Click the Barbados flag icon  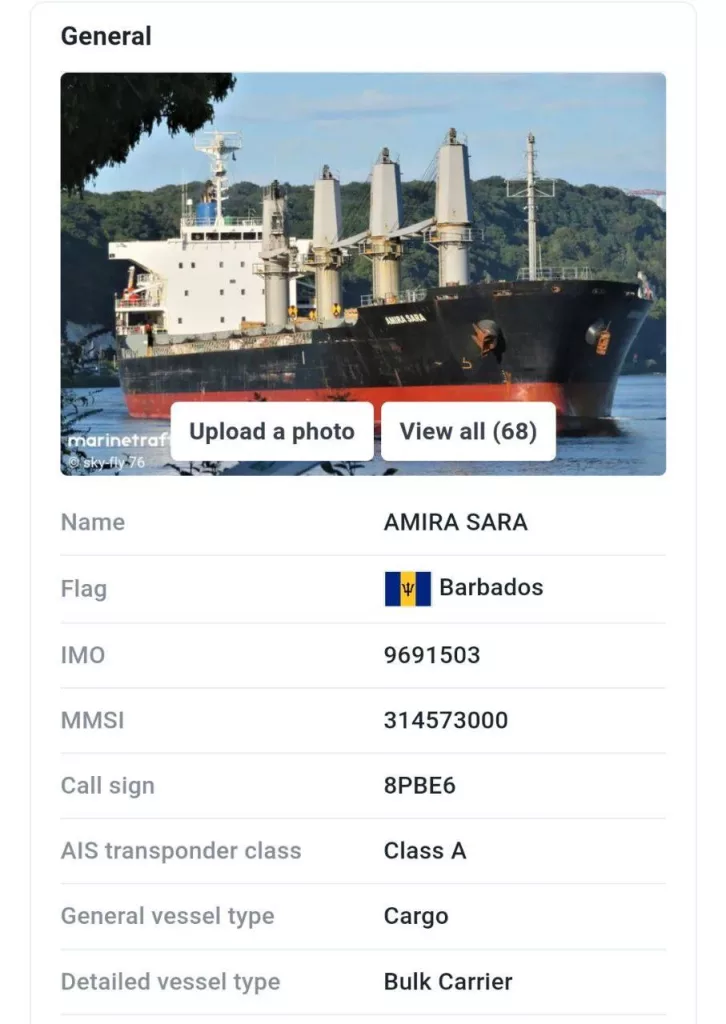pyautogui.click(x=407, y=588)
